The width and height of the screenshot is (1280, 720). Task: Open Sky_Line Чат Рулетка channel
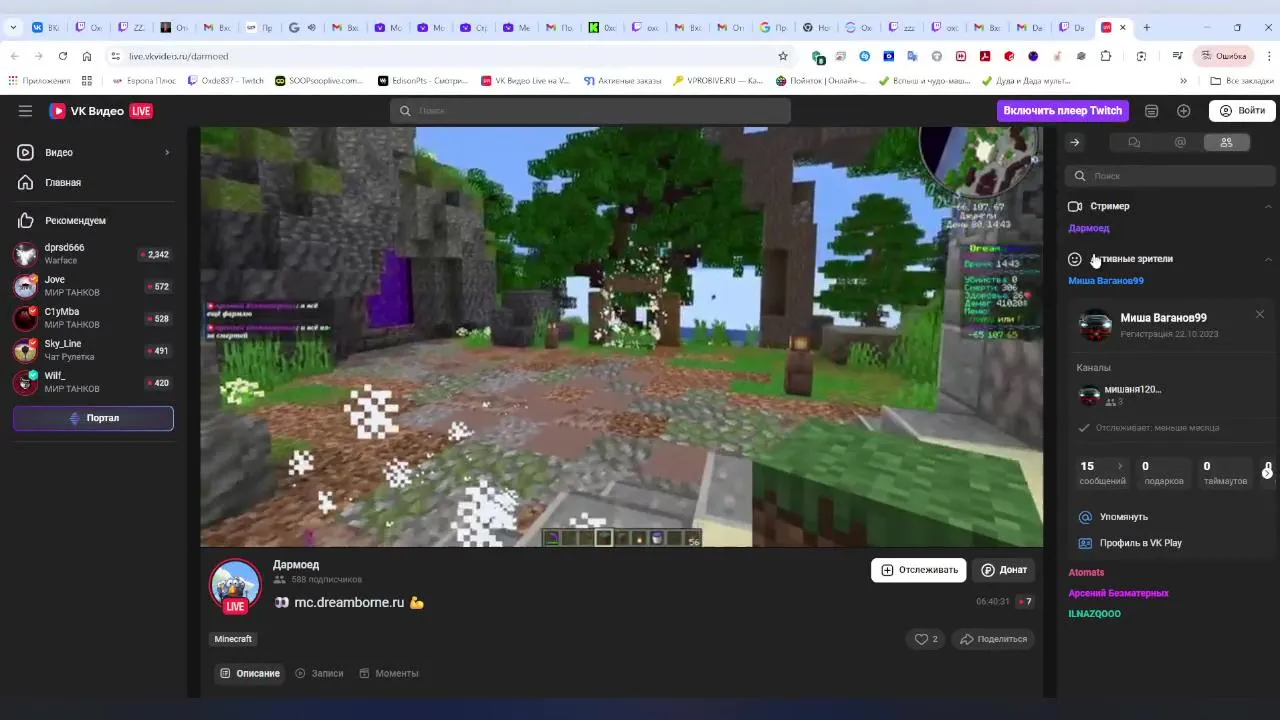[x=93, y=350]
